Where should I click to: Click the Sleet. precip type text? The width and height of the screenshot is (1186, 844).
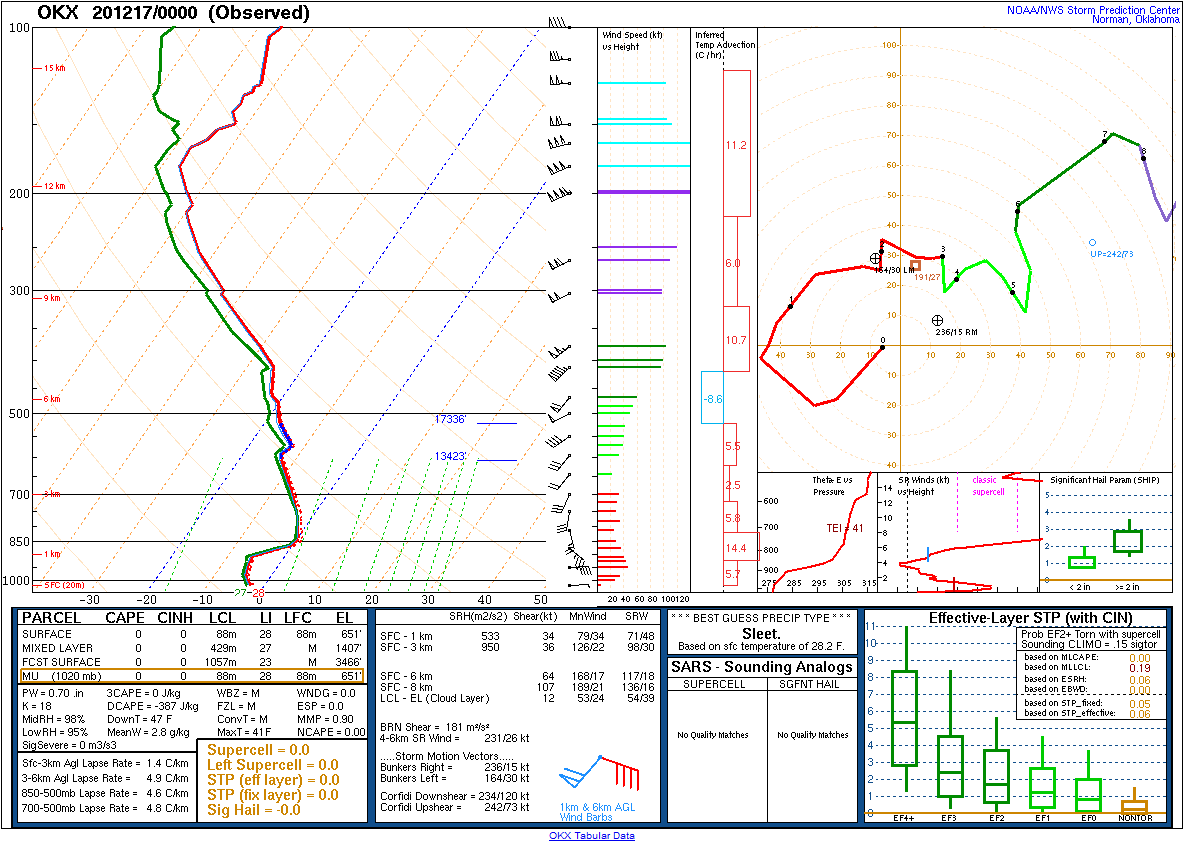point(761,634)
